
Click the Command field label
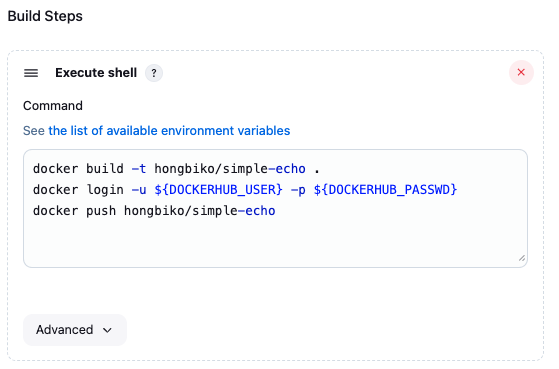[53, 106]
